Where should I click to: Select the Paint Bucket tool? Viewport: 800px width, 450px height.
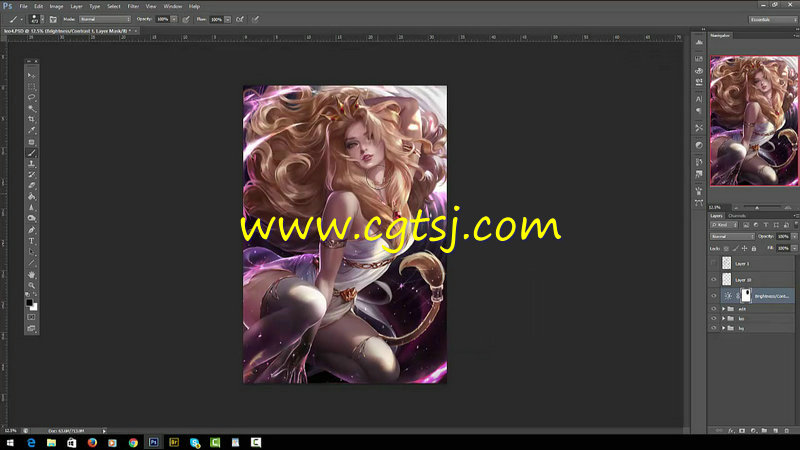coord(32,196)
